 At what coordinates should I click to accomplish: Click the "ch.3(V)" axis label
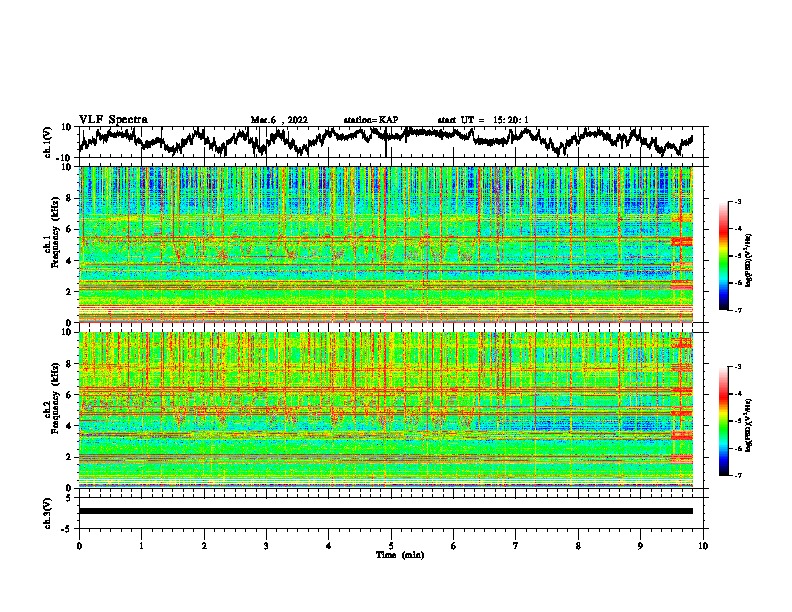[x=48, y=513]
